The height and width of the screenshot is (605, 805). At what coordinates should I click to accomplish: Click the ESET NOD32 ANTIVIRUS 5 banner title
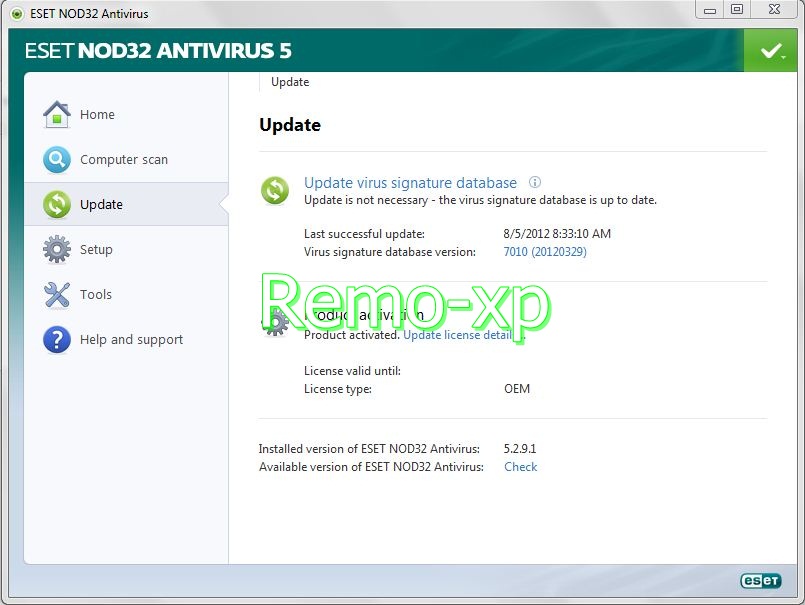tap(158, 50)
